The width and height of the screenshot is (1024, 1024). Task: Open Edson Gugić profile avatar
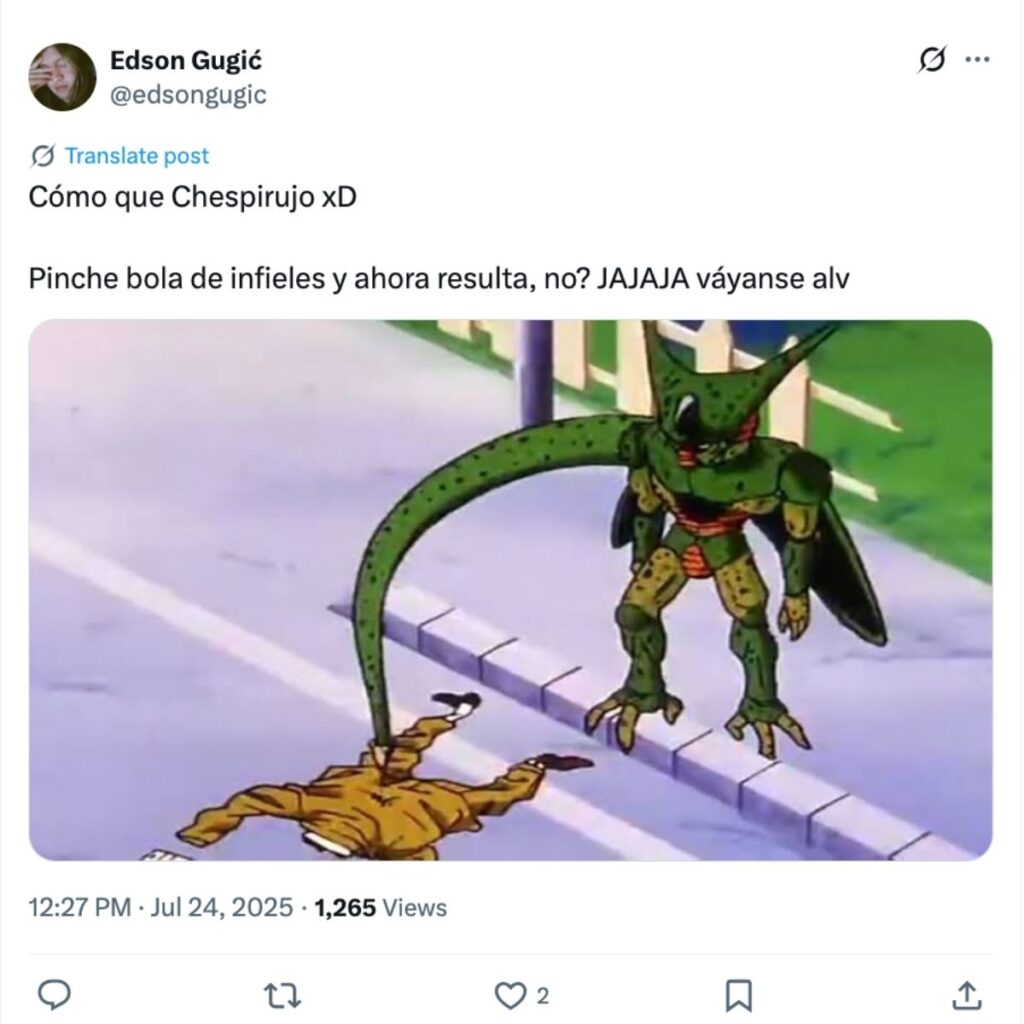[x=62, y=77]
